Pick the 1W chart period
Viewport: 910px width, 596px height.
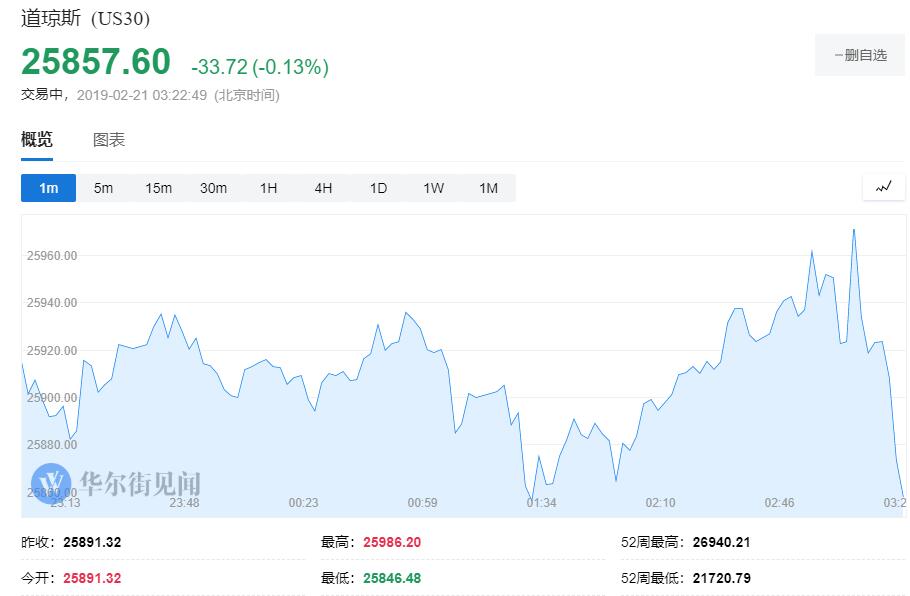pos(433,188)
